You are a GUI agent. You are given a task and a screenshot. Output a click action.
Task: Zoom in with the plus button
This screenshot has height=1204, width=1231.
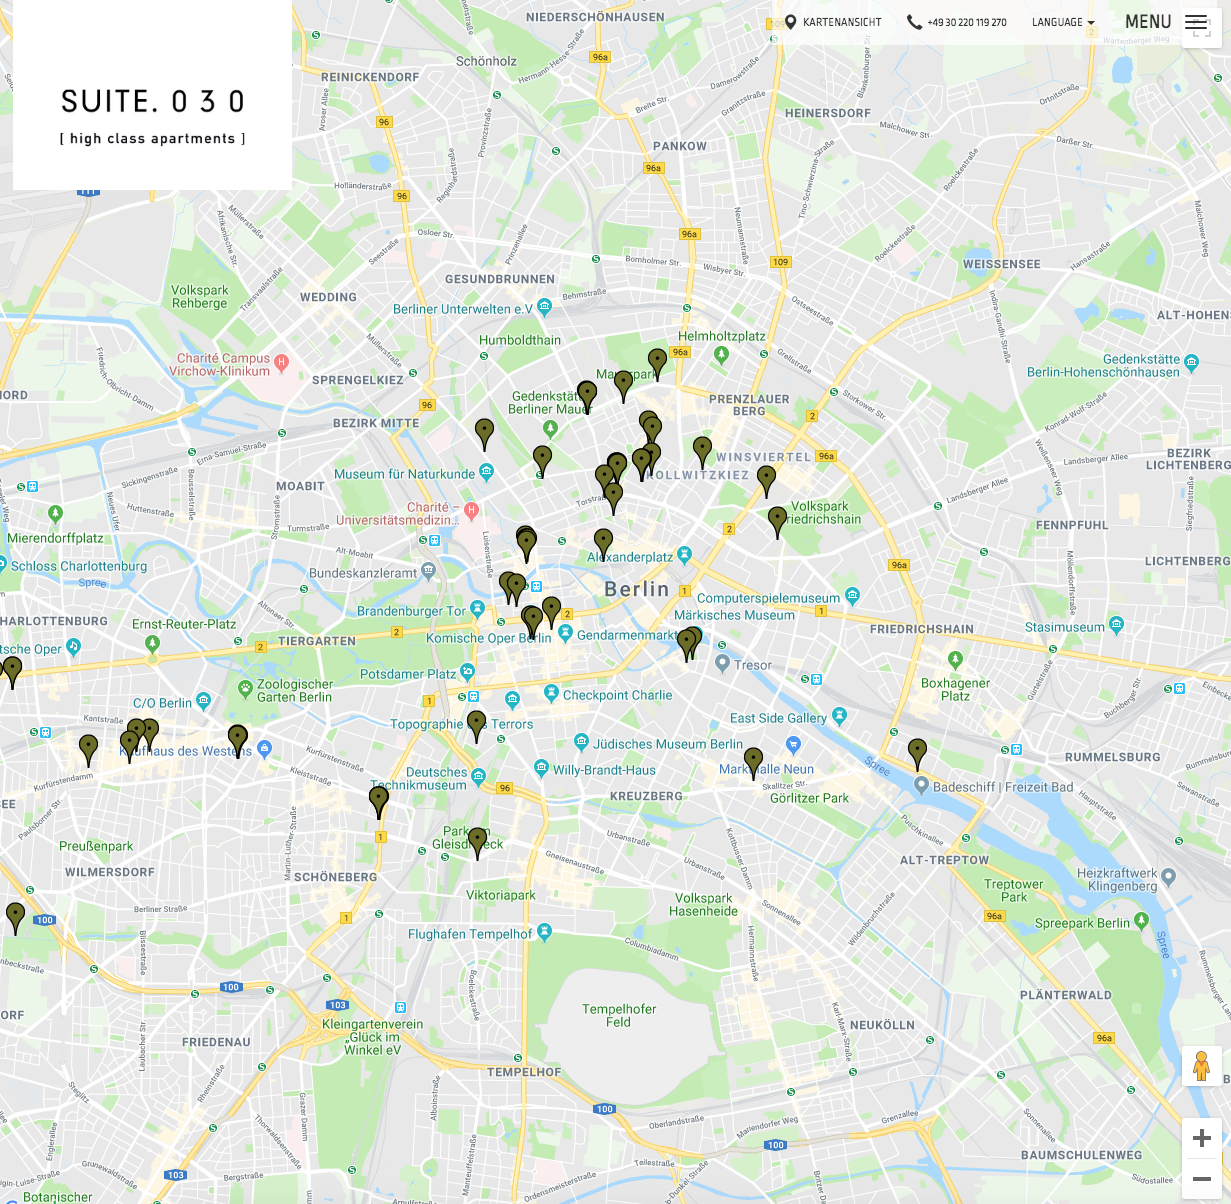point(1202,1138)
